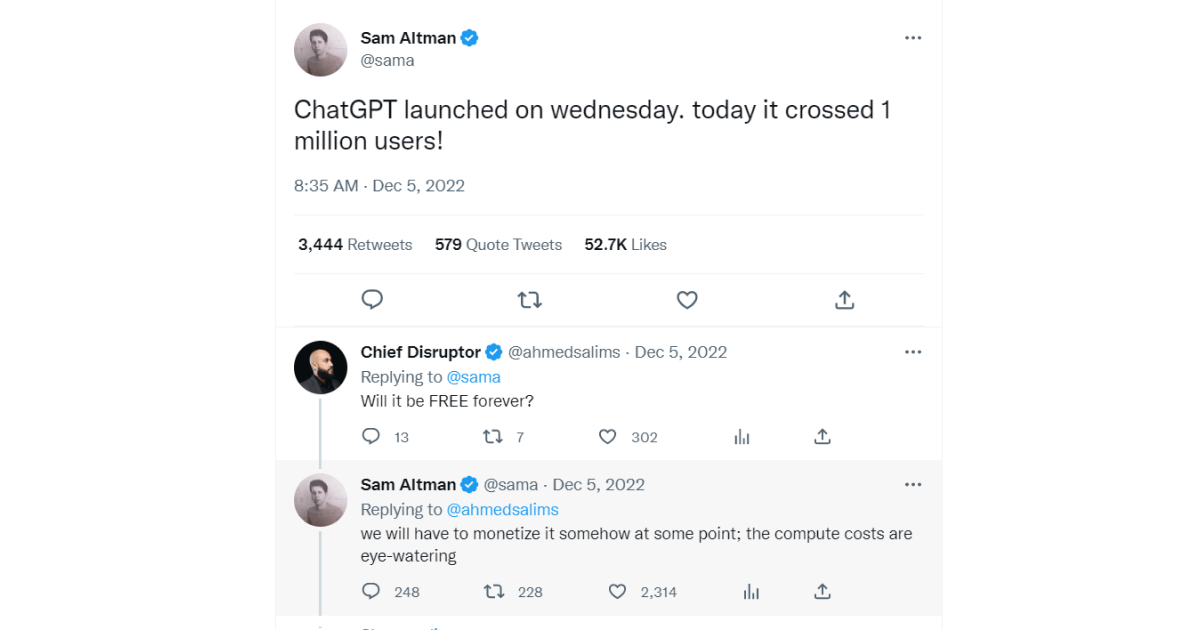This screenshot has height=630, width=1200.
Task: View analytics for Sam Altman's reply
Action: point(751,591)
